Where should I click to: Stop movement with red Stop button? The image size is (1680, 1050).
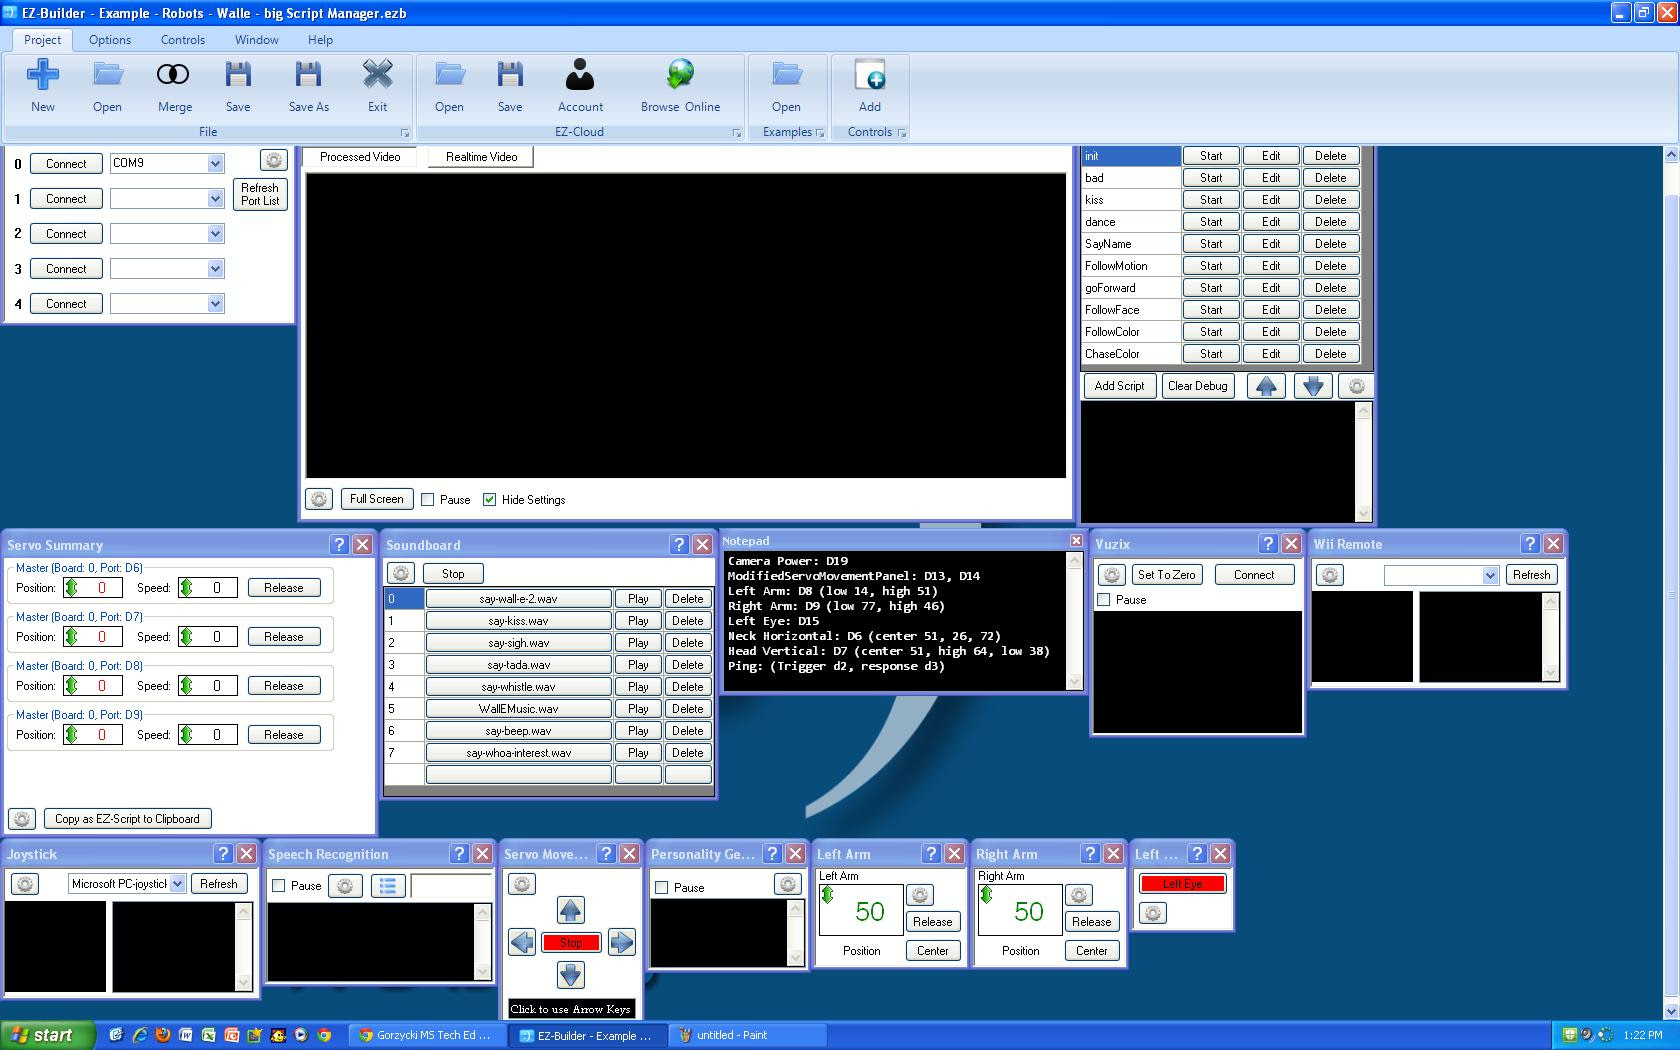coord(571,942)
